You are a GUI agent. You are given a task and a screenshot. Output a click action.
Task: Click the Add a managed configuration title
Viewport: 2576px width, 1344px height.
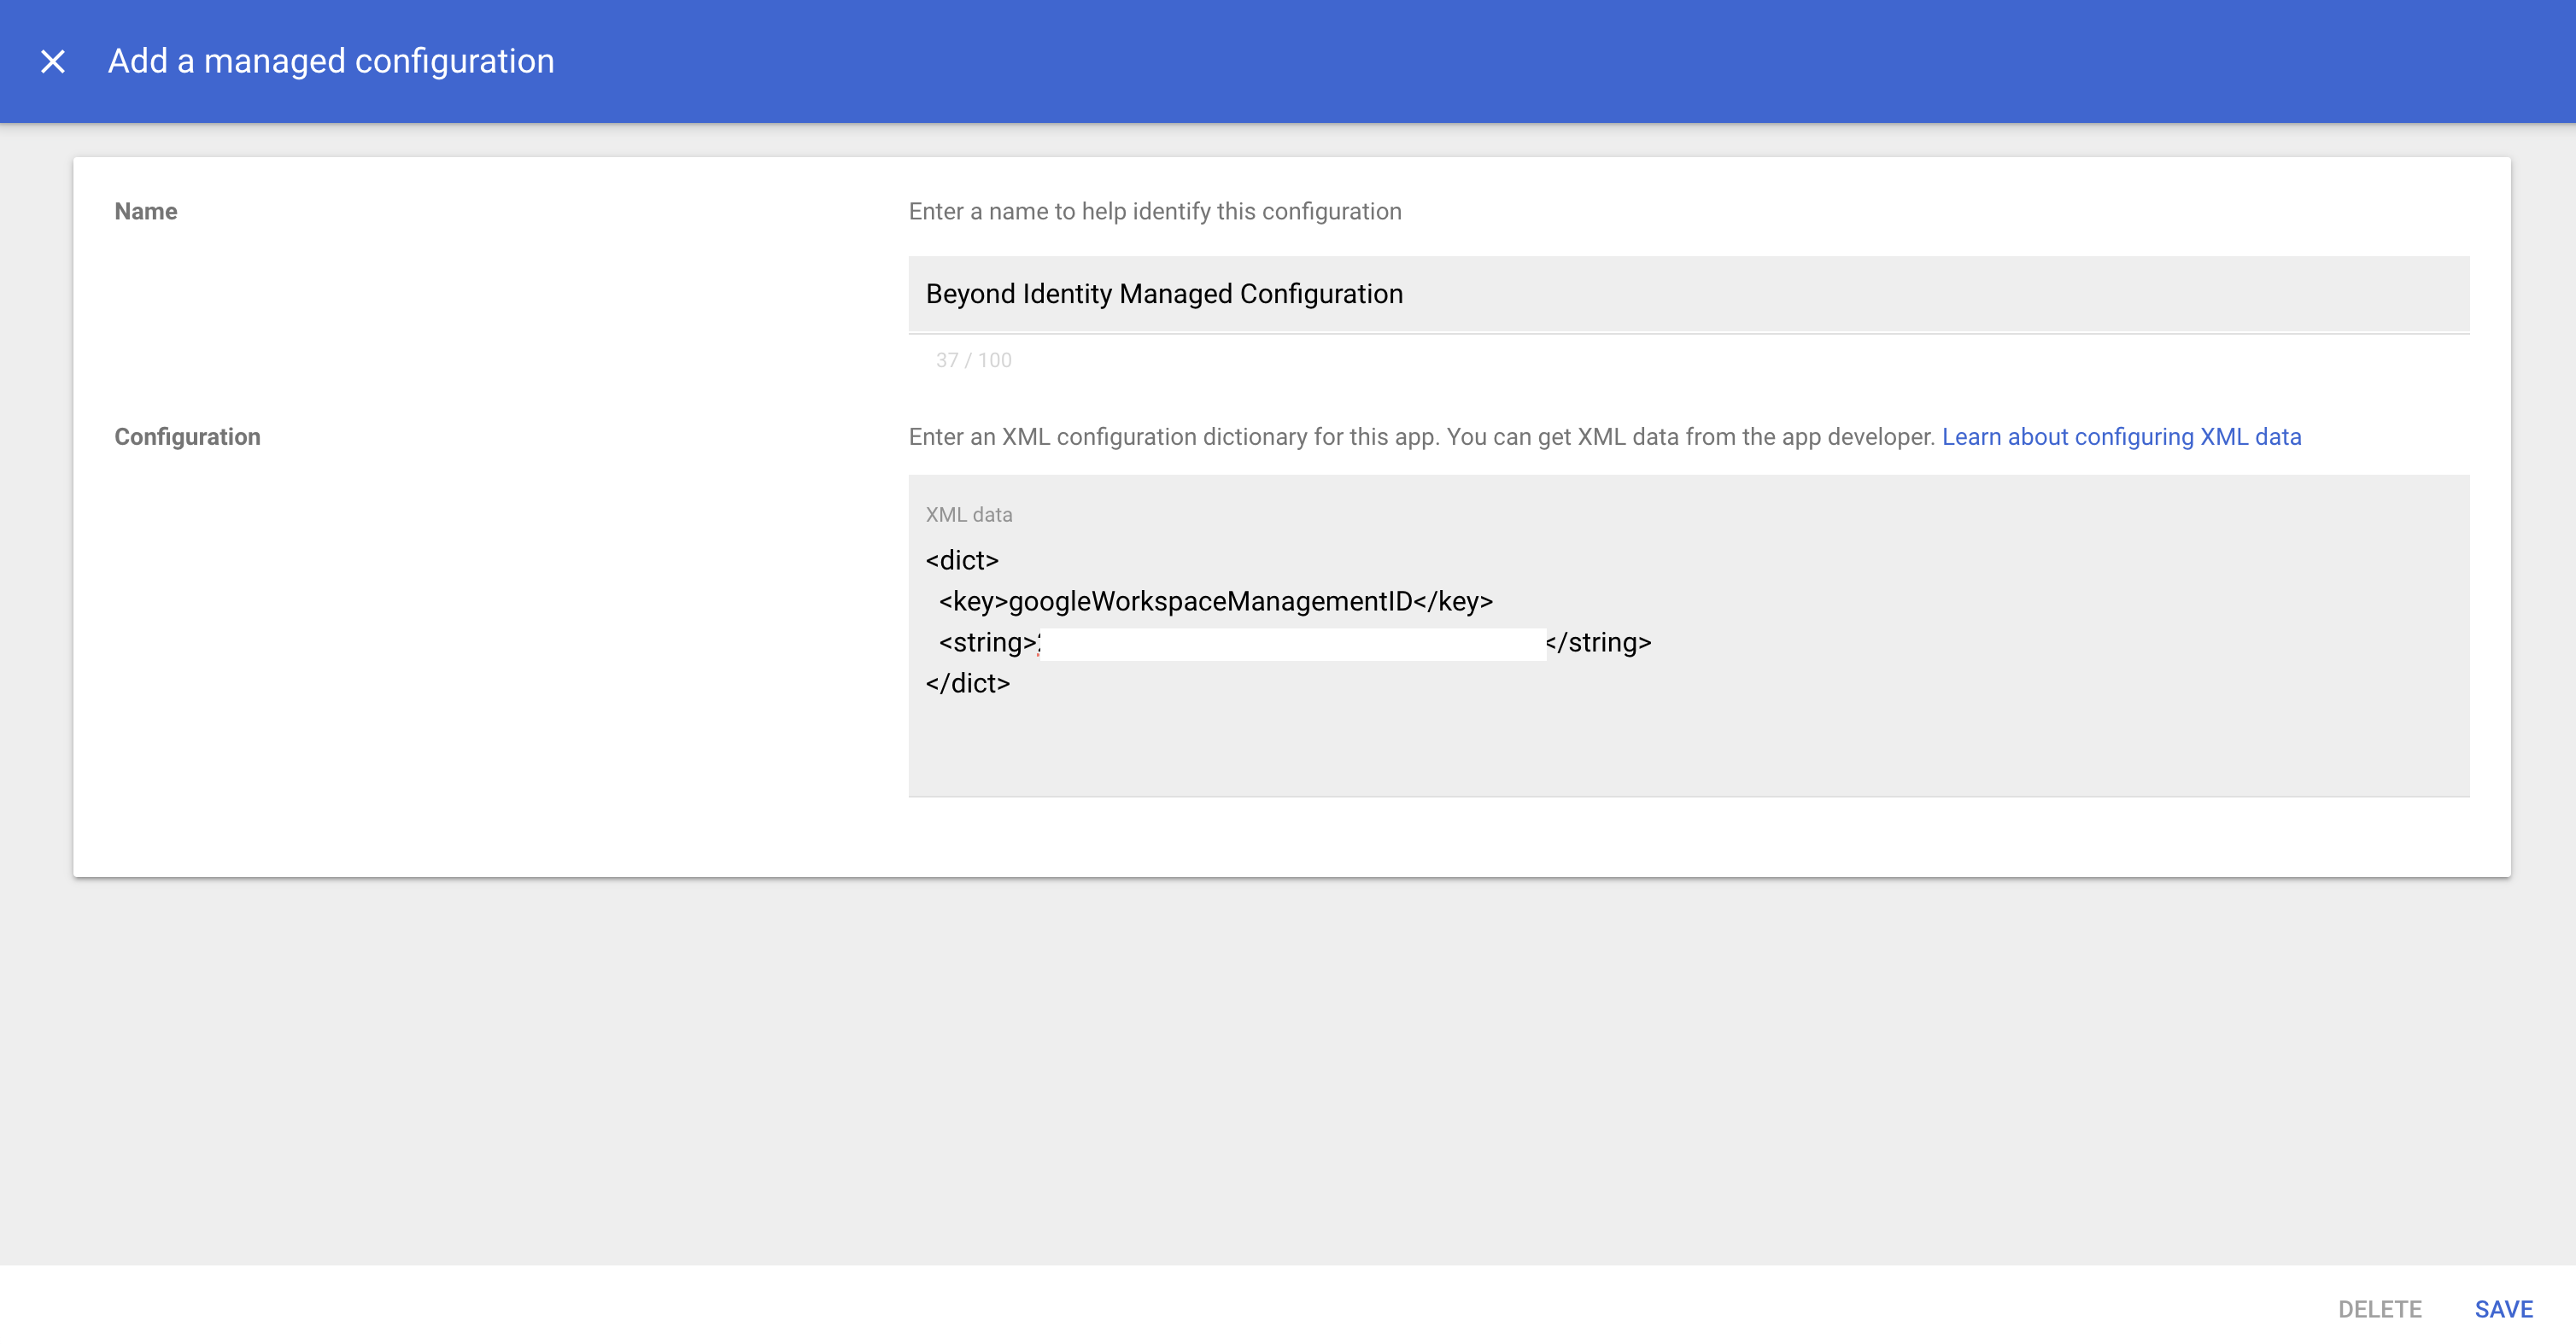coord(331,62)
